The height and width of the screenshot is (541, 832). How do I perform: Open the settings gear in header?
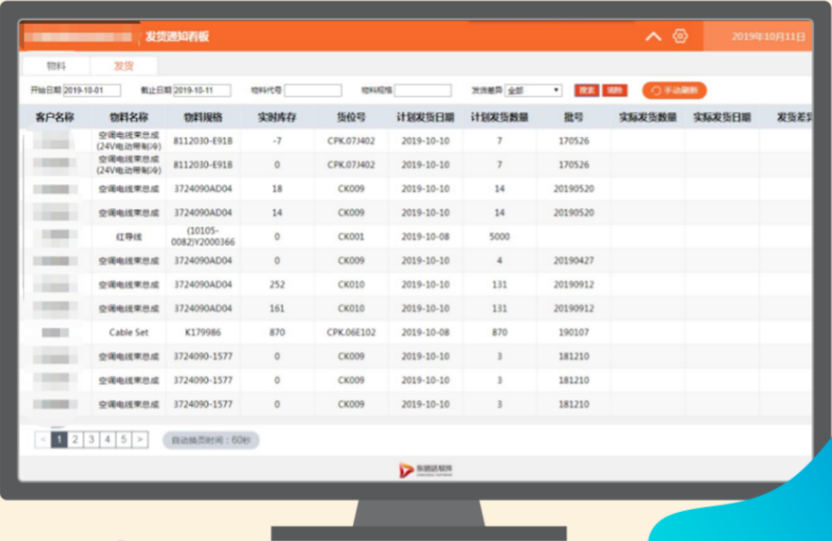tap(680, 36)
